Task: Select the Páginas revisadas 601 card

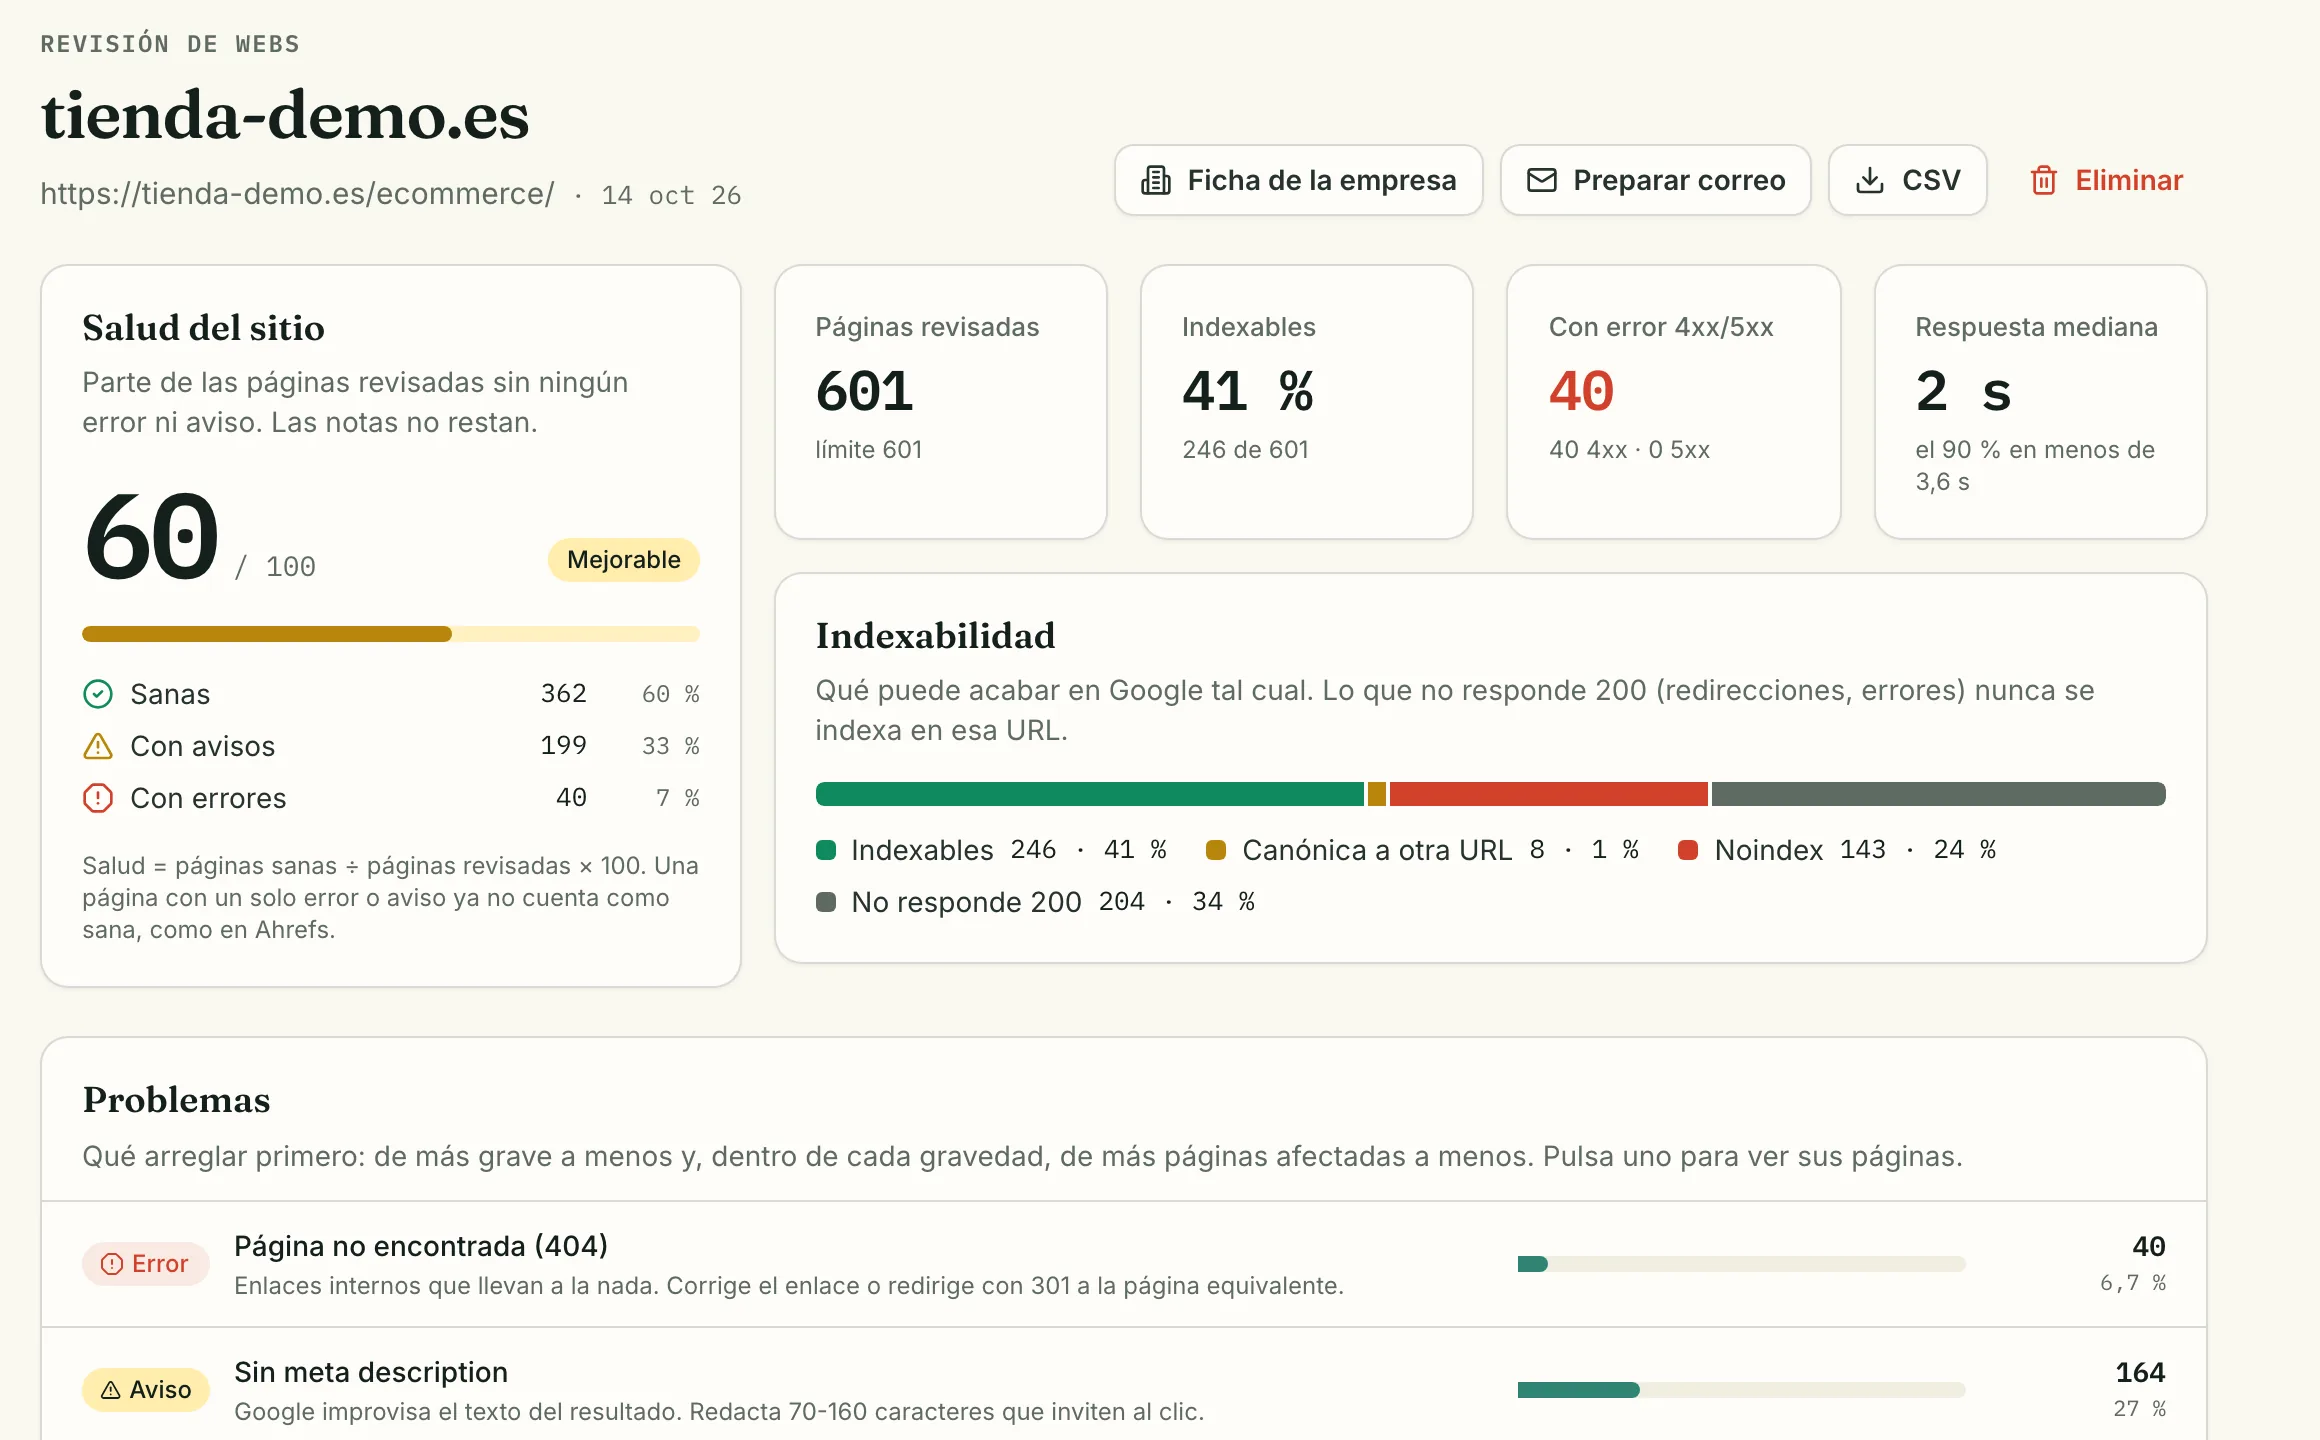Action: pyautogui.click(x=941, y=402)
